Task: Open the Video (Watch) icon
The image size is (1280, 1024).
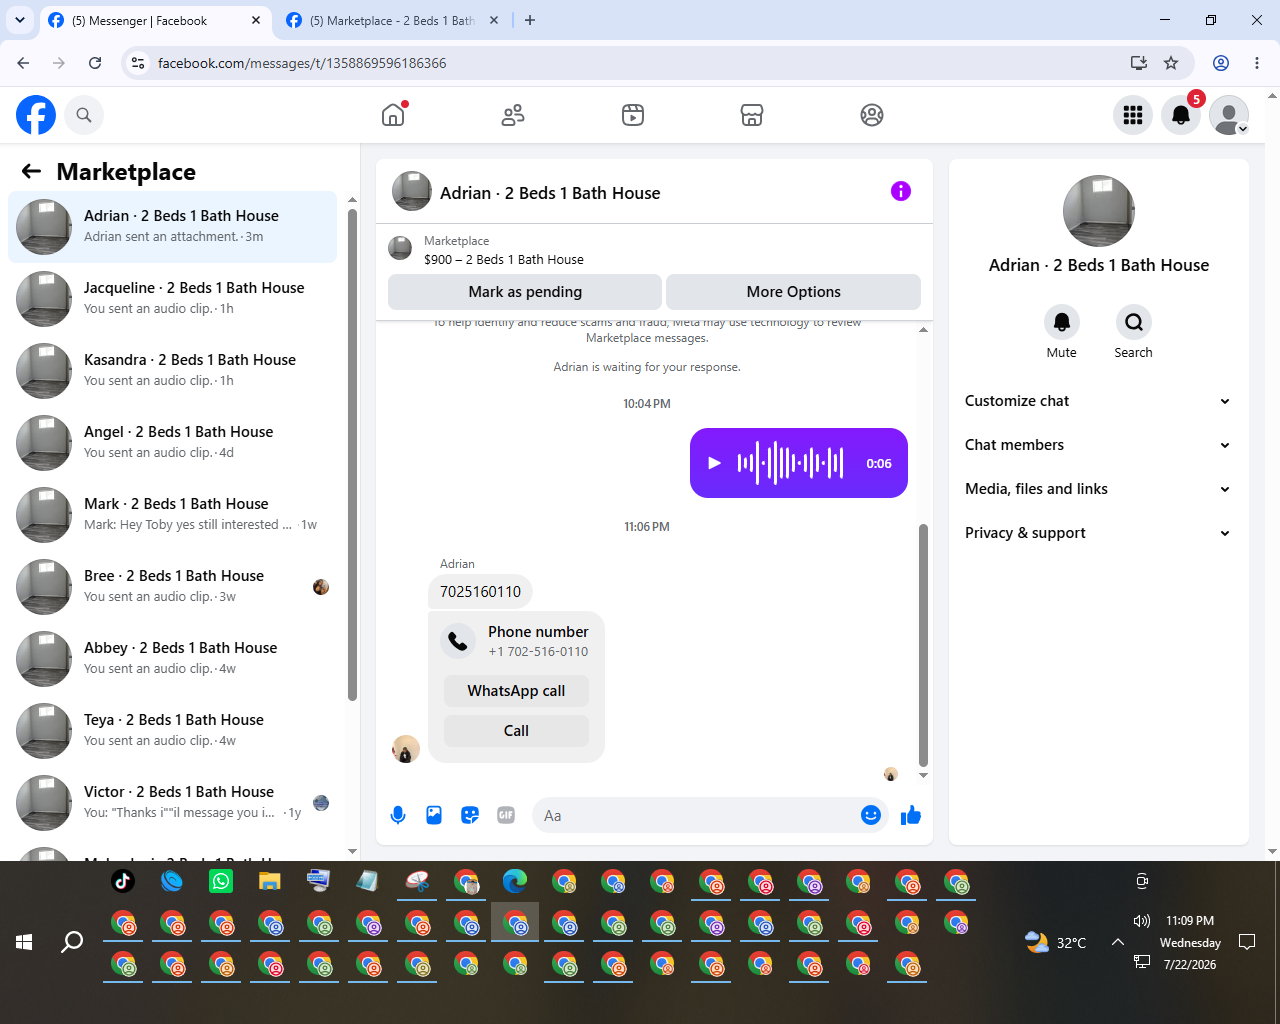Action: (x=633, y=115)
